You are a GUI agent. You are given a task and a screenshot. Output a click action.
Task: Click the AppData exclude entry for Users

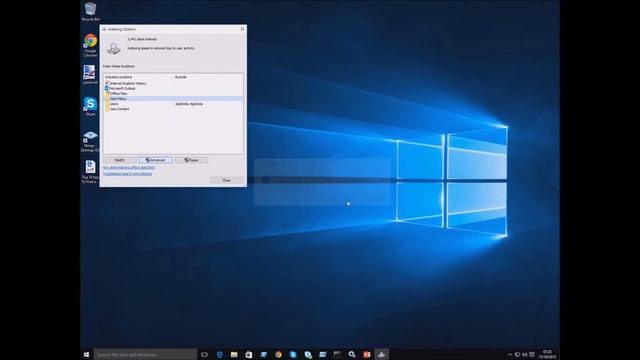pos(189,104)
